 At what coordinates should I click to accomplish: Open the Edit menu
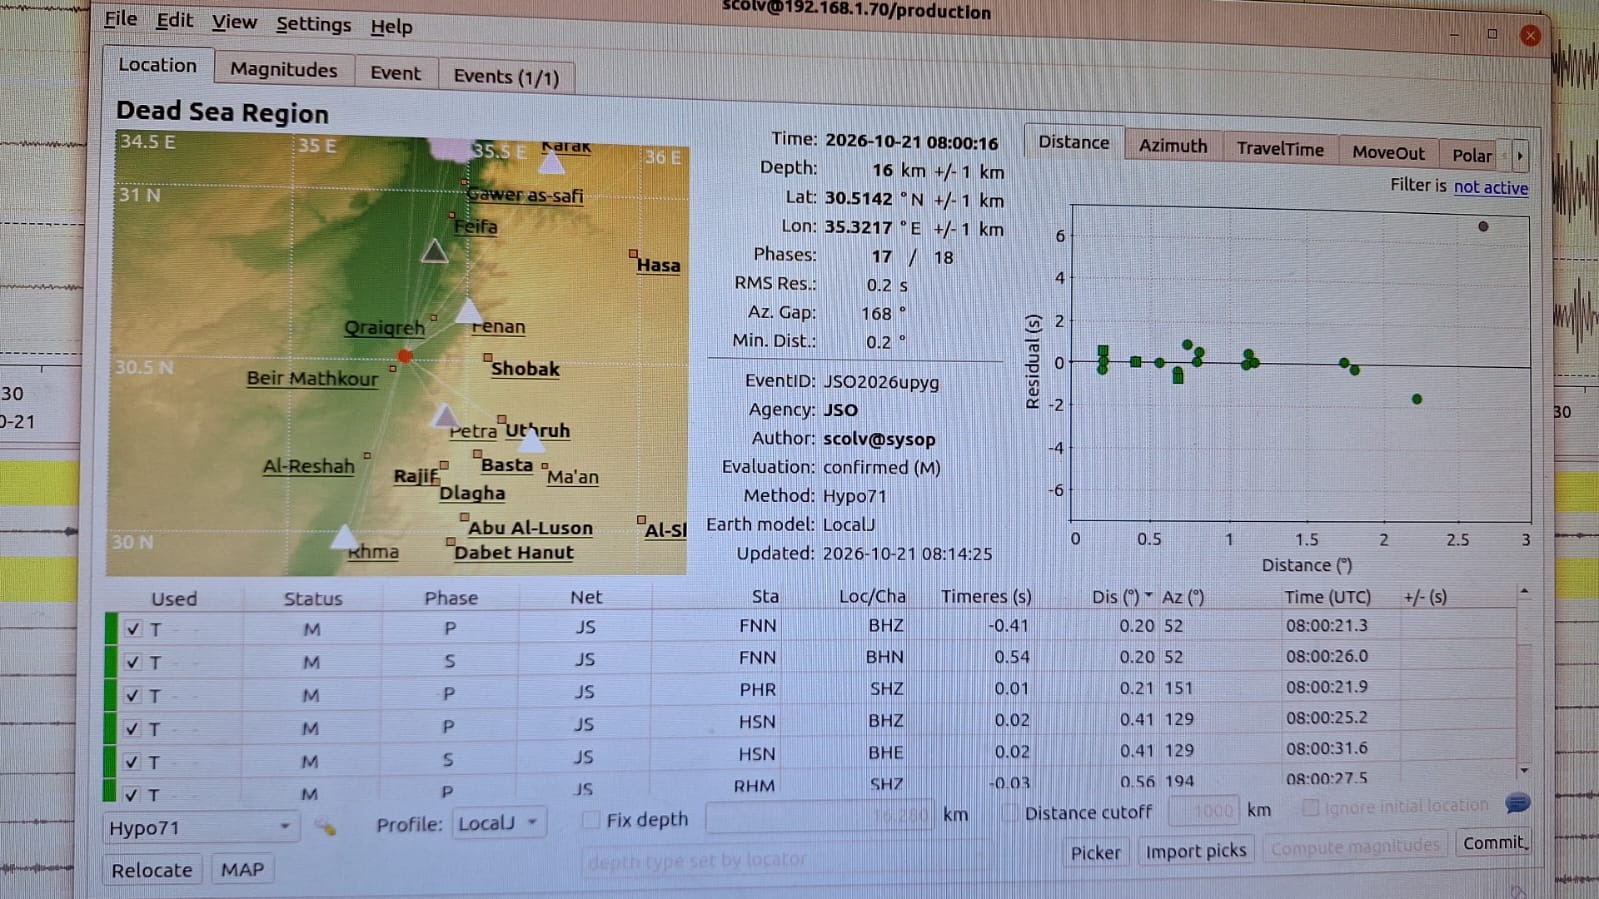174,20
